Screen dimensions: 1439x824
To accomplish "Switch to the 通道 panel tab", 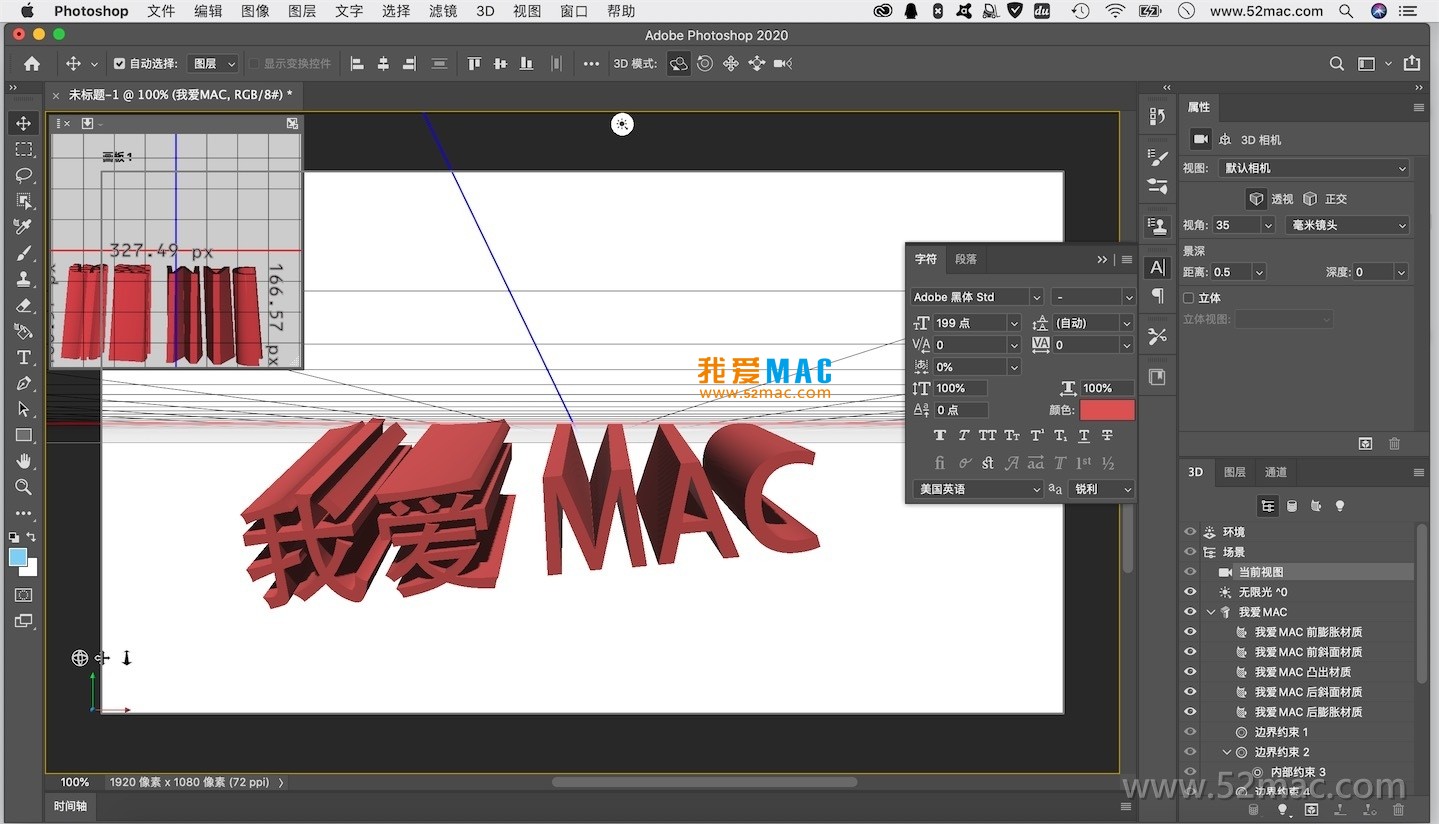I will (1276, 472).
